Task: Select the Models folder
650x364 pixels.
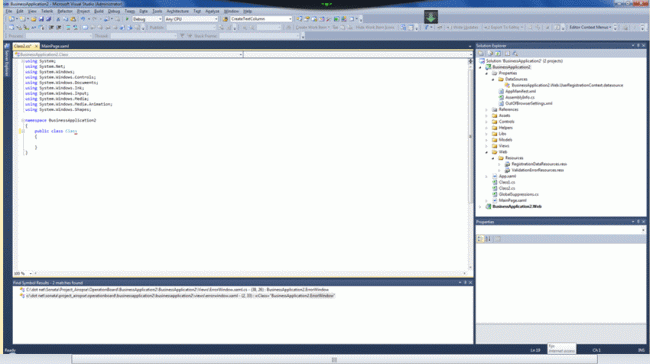Action: (505, 140)
